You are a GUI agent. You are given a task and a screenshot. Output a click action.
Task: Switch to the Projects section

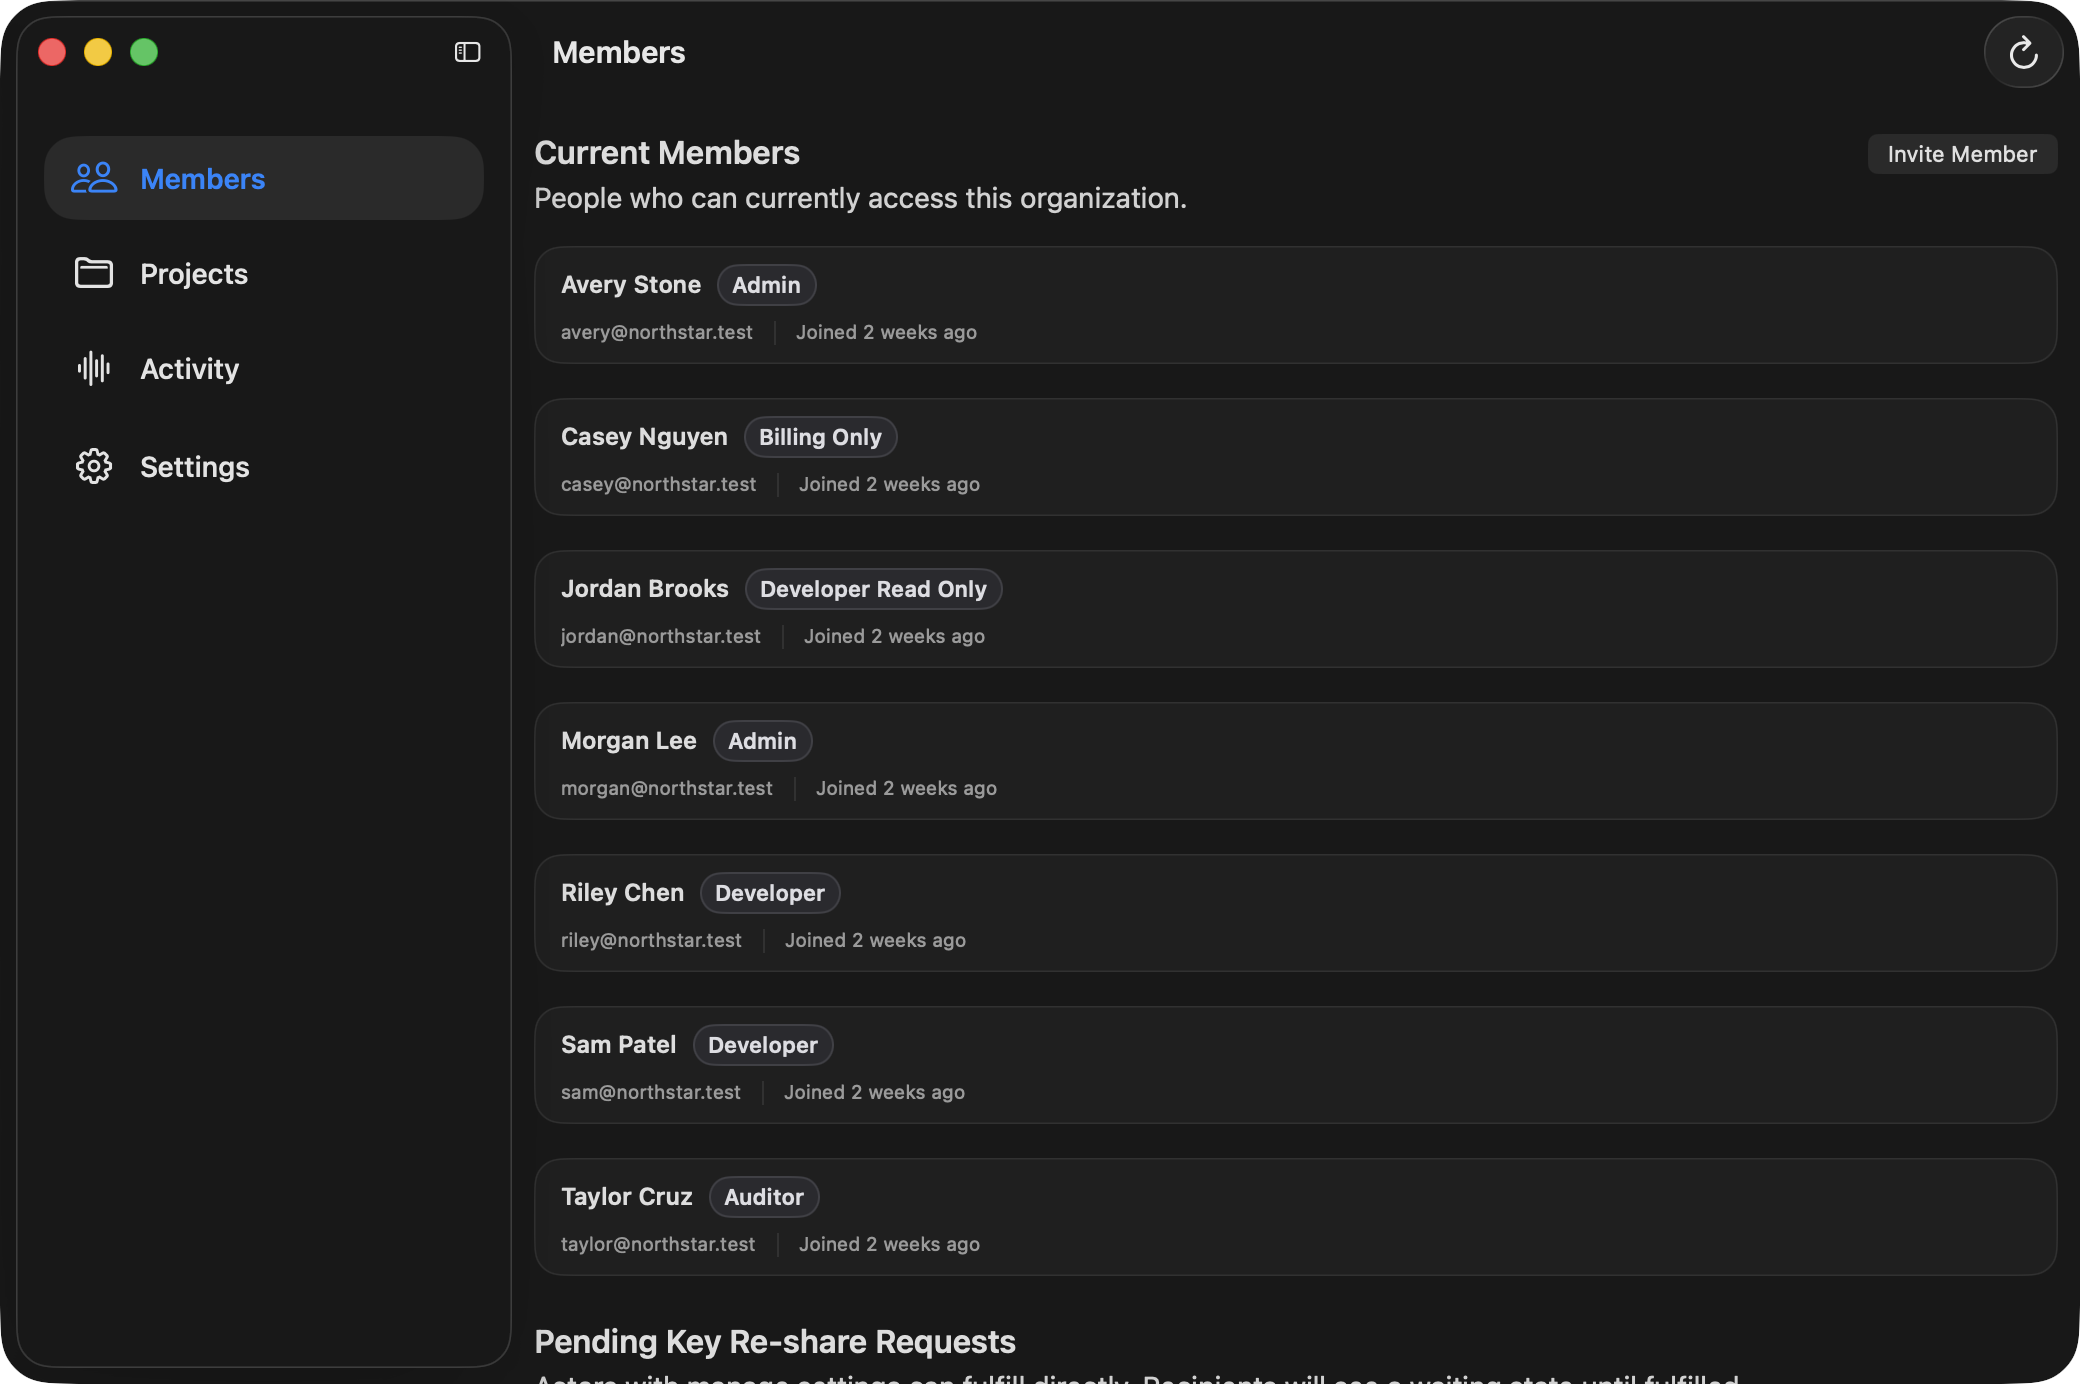click(x=194, y=273)
